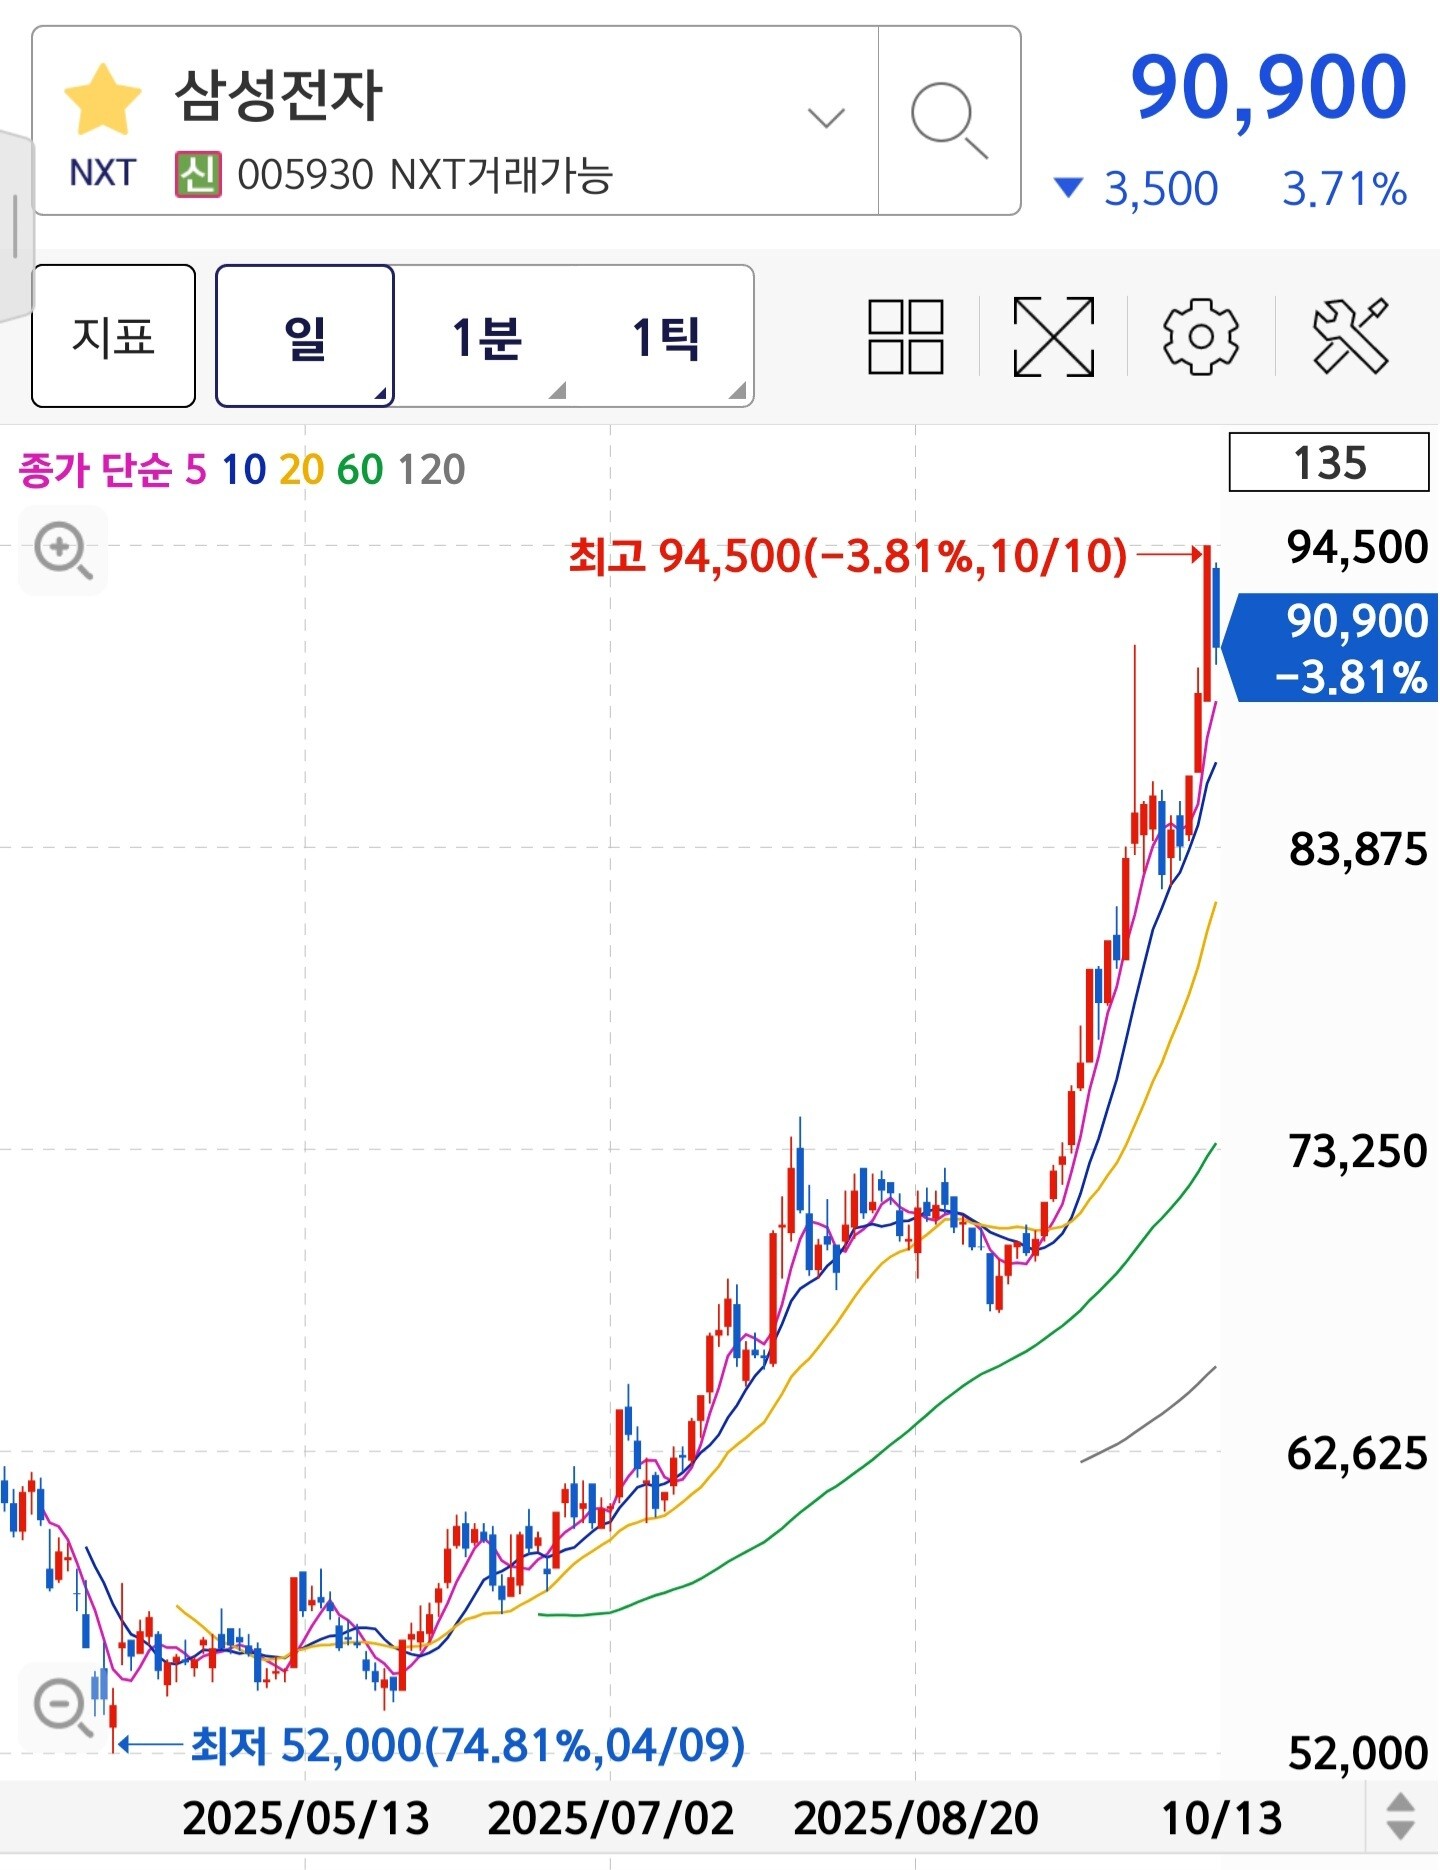Open the drawing tools wrench icon
This screenshot has width=1440, height=1870.
pyautogui.click(x=1350, y=336)
